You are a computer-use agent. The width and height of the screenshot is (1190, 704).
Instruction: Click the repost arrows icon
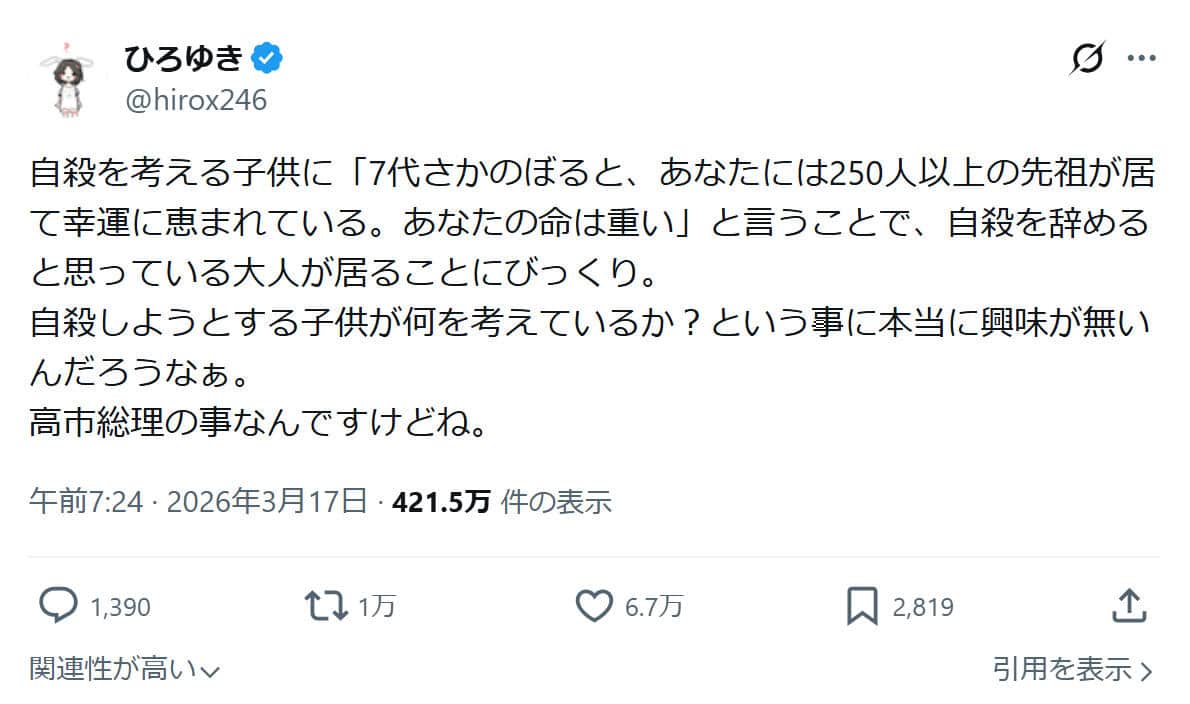(328, 606)
